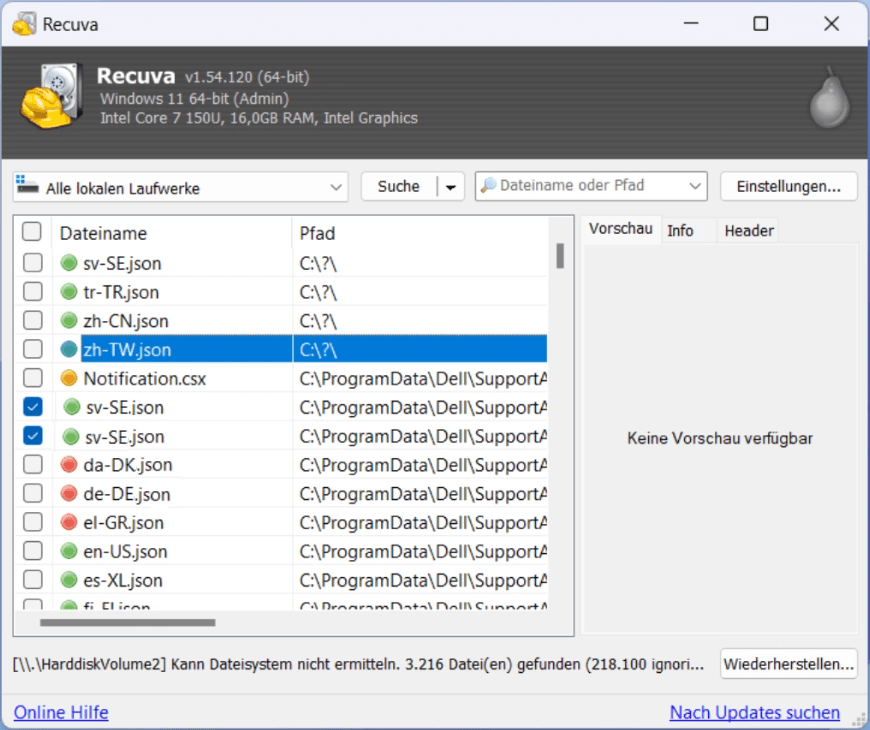Click the path cell of zh-TW.json
This screenshot has width=870, height=730.
click(x=420, y=349)
